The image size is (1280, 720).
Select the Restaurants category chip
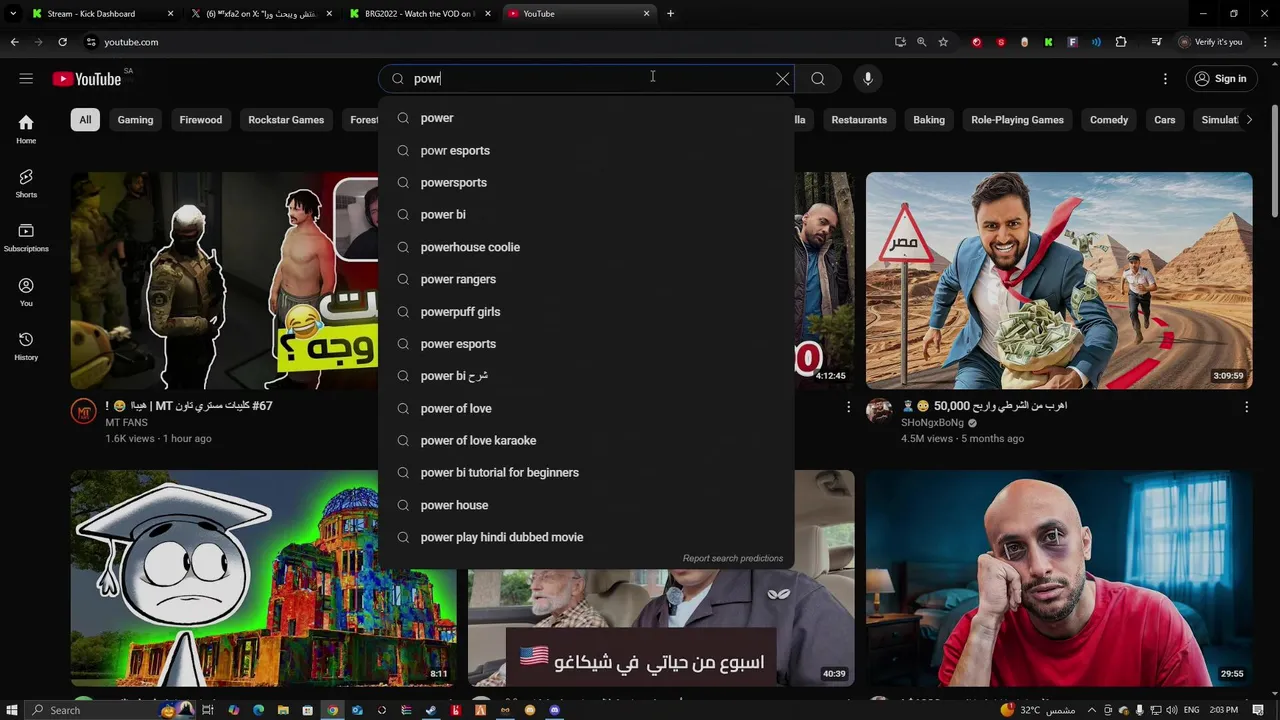tap(859, 120)
